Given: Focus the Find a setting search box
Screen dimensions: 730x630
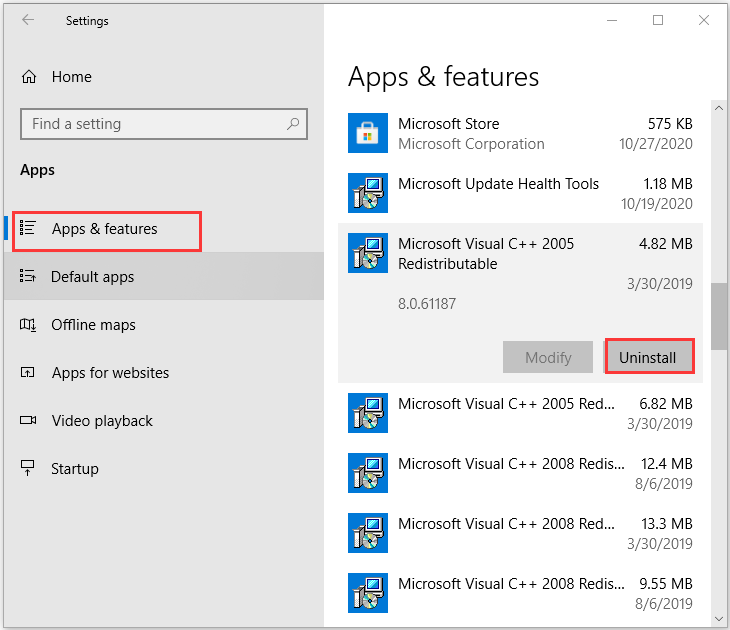Looking at the screenshot, I should point(164,124).
